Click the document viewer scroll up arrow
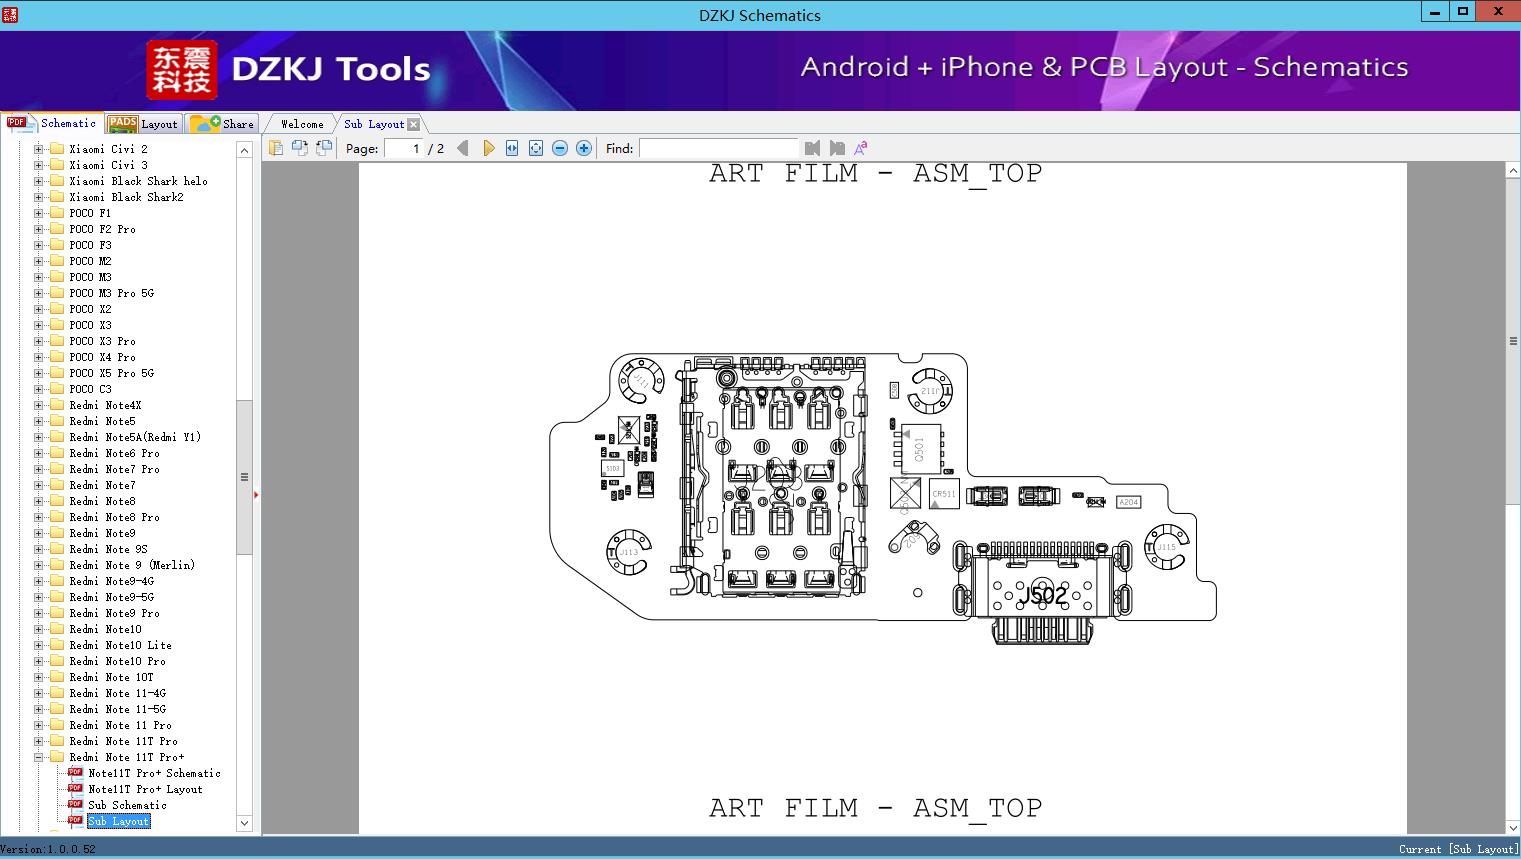This screenshot has width=1521, height=859. pyautogui.click(x=1513, y=171)
